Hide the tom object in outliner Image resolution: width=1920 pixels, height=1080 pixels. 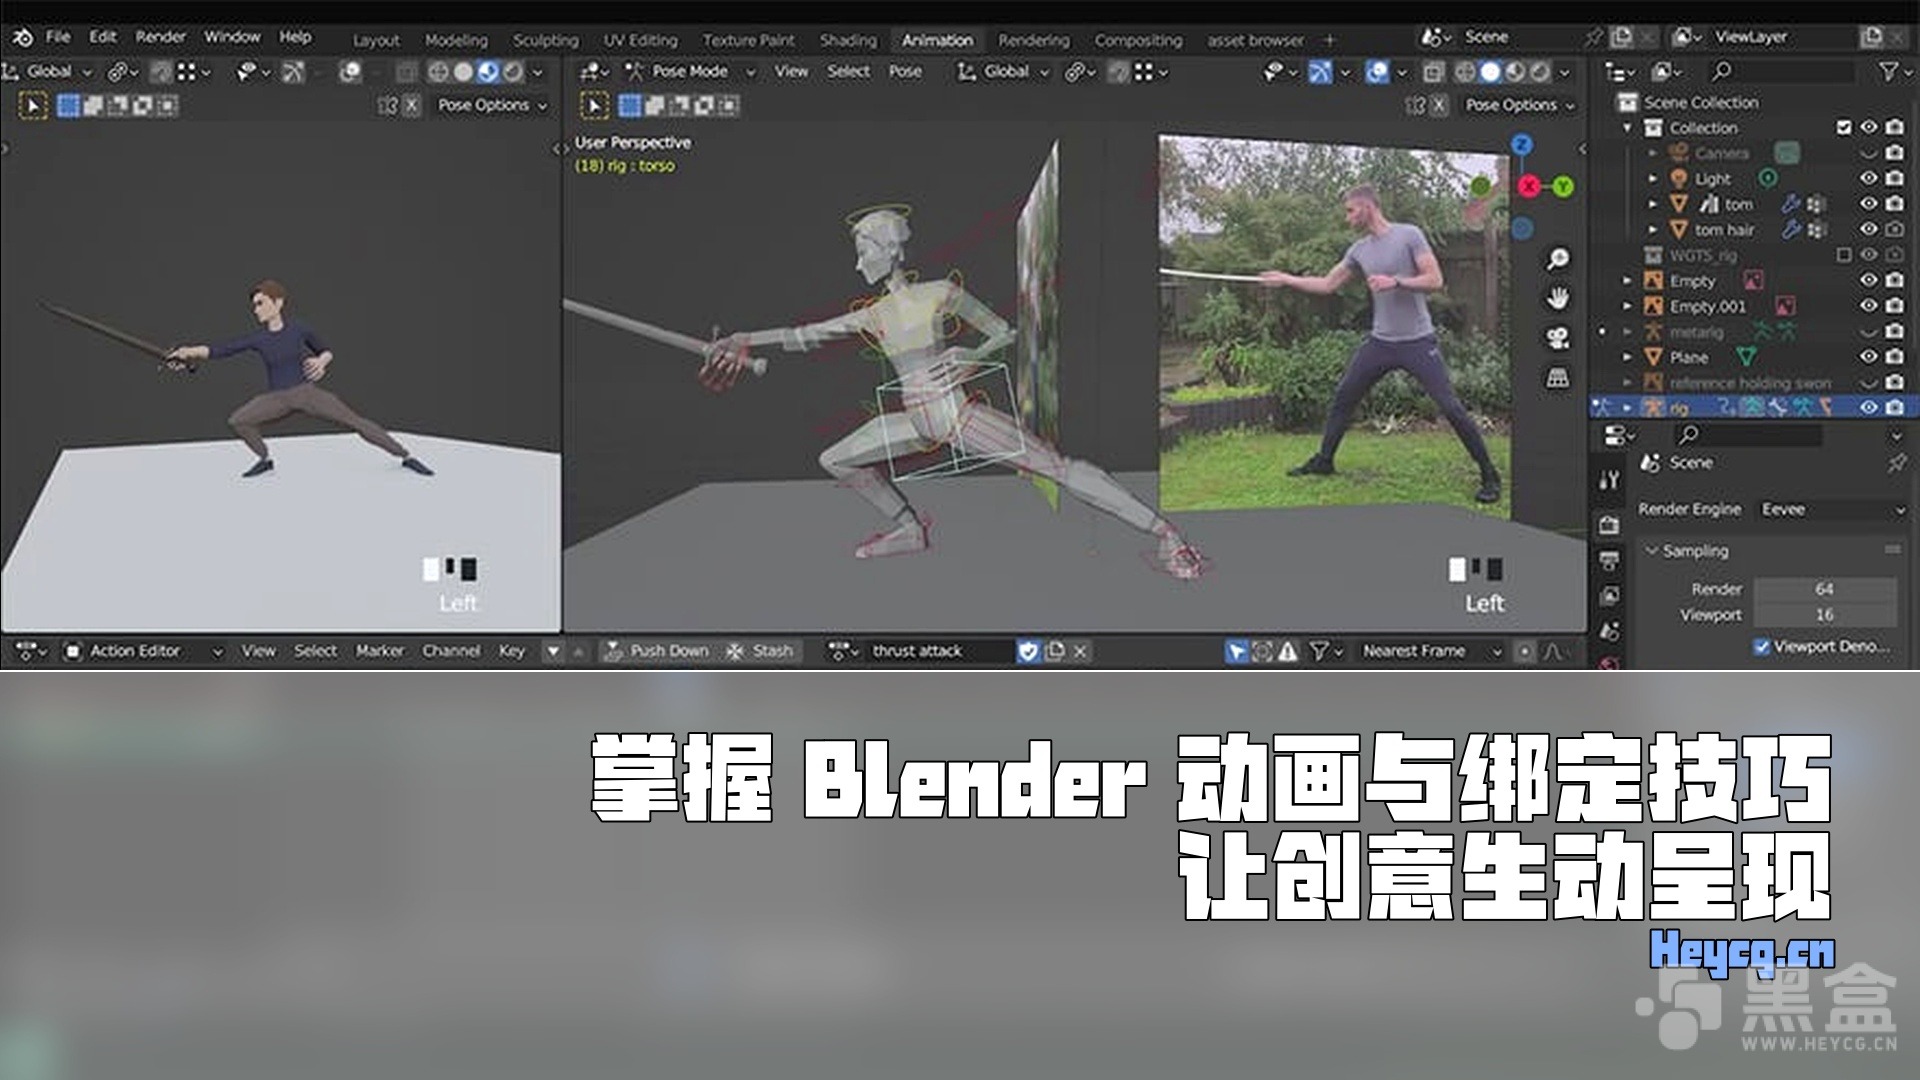pos(1868,204)
